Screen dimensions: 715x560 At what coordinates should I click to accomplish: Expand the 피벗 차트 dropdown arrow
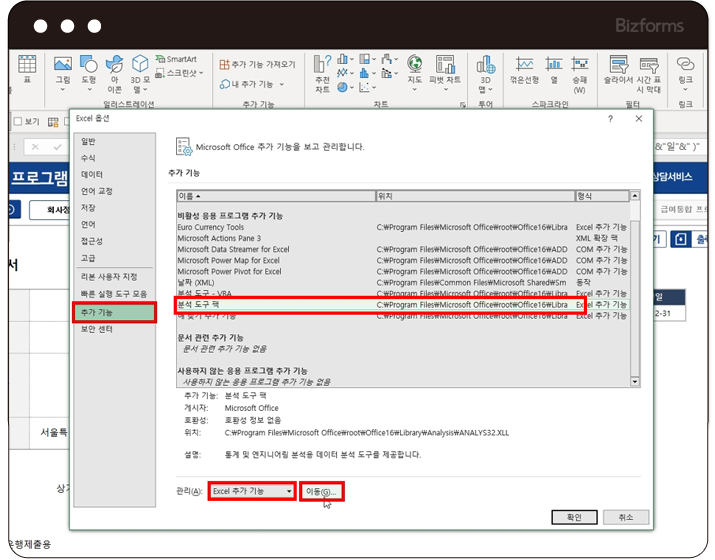coord(445,90)
